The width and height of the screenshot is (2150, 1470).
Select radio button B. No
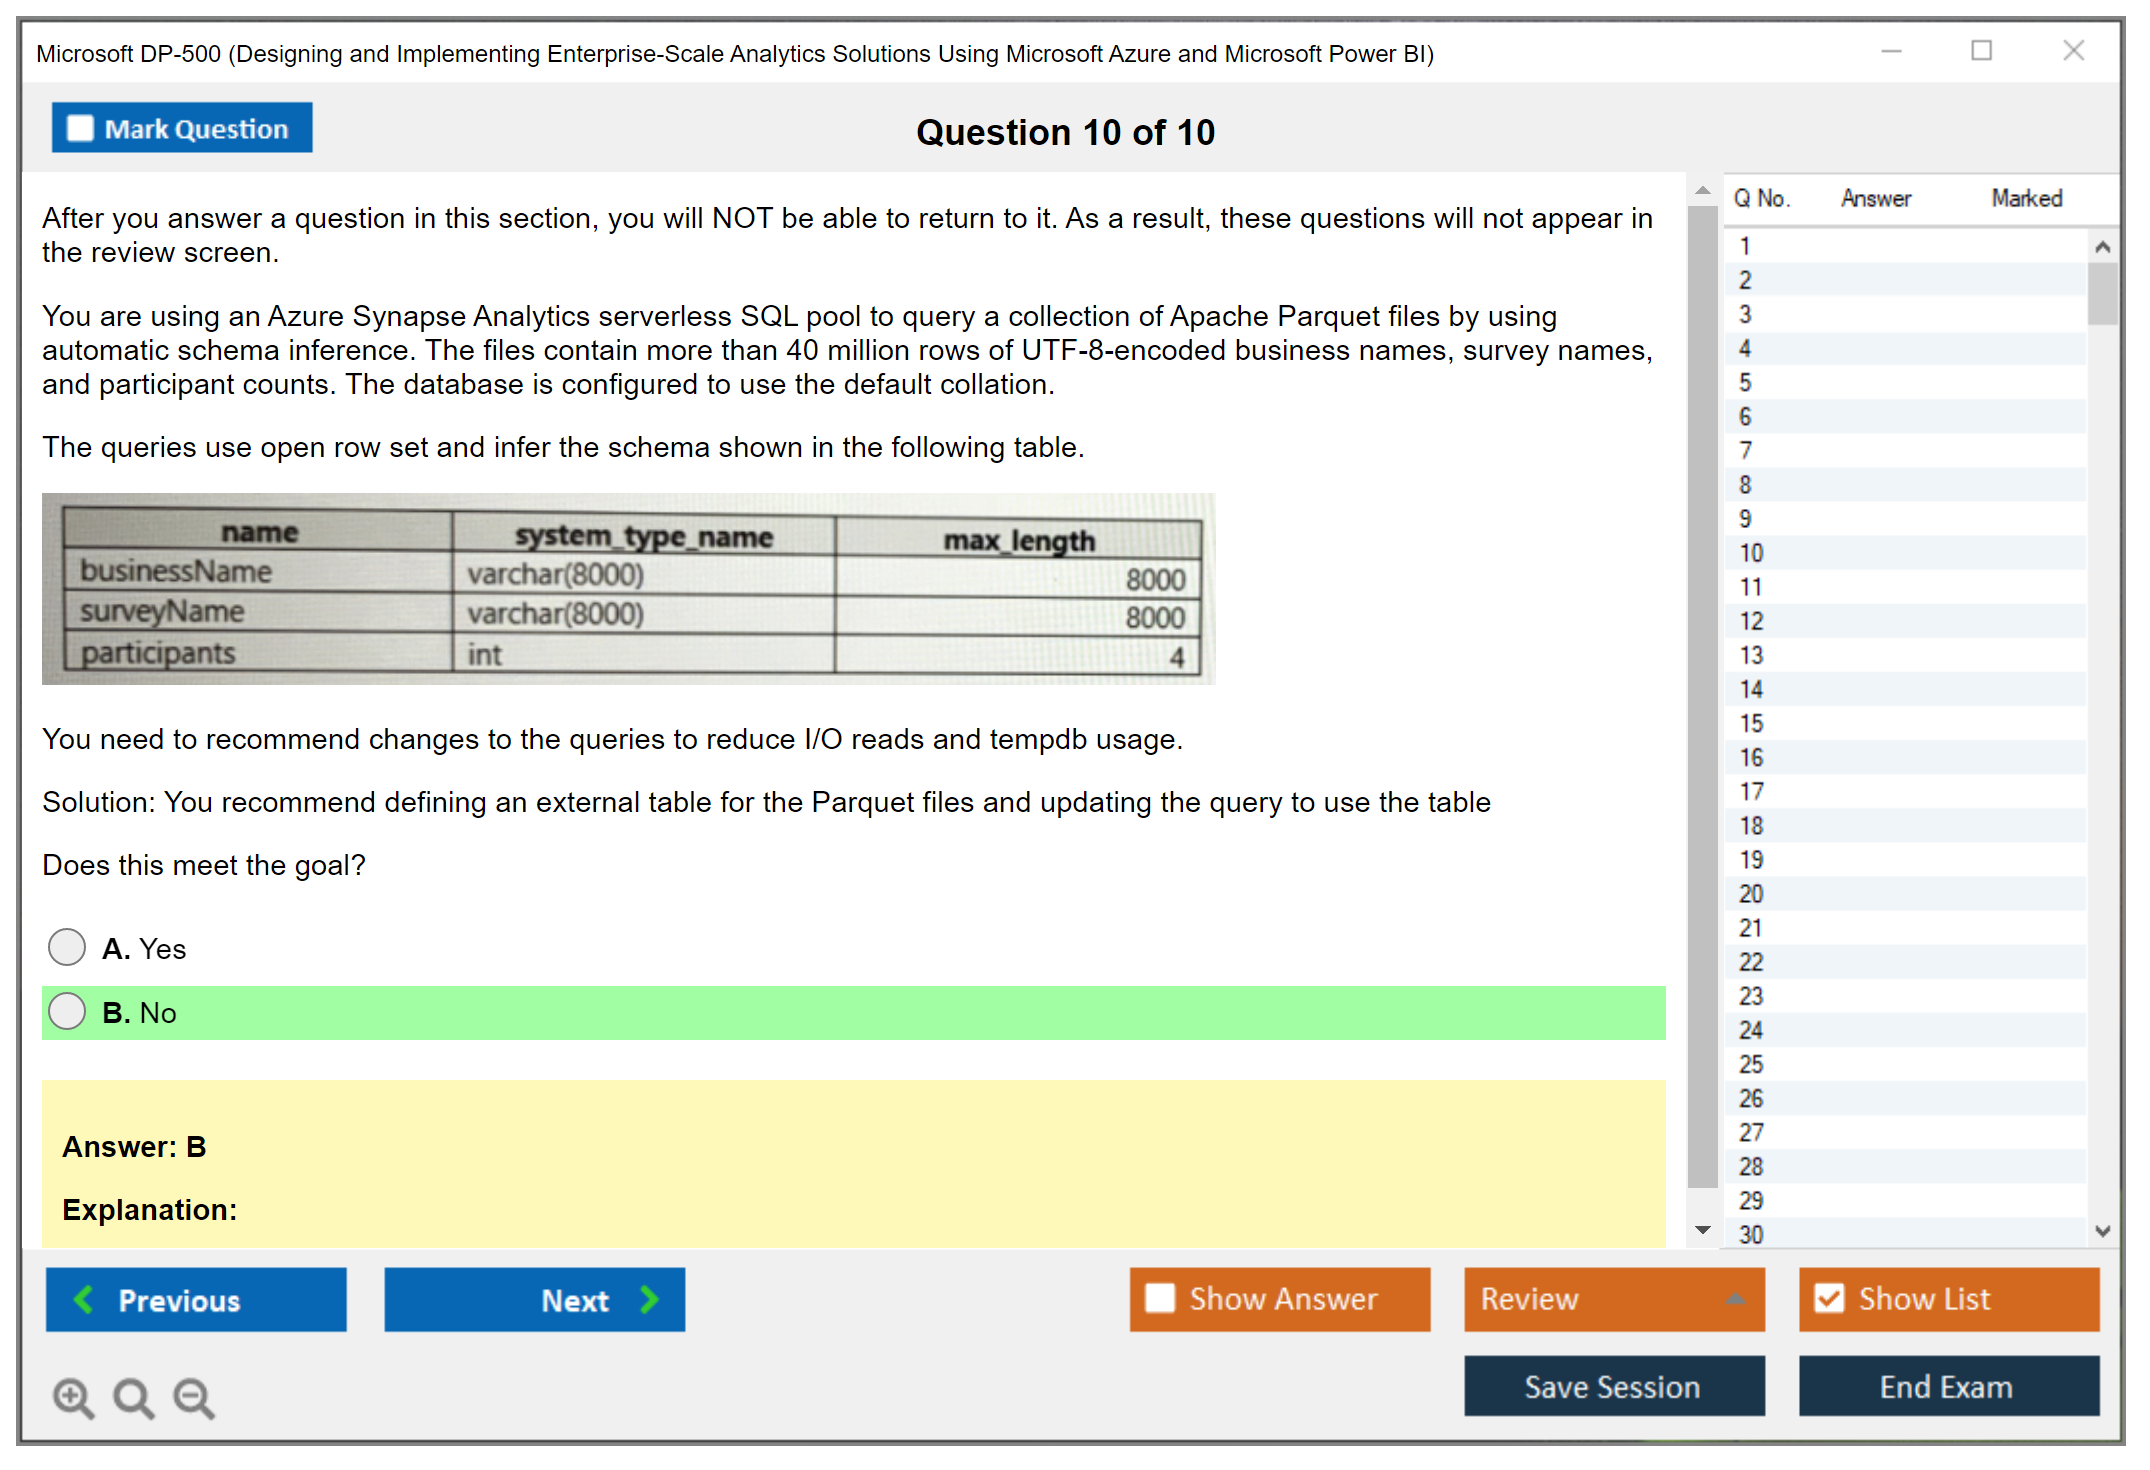coord(67,1011)
